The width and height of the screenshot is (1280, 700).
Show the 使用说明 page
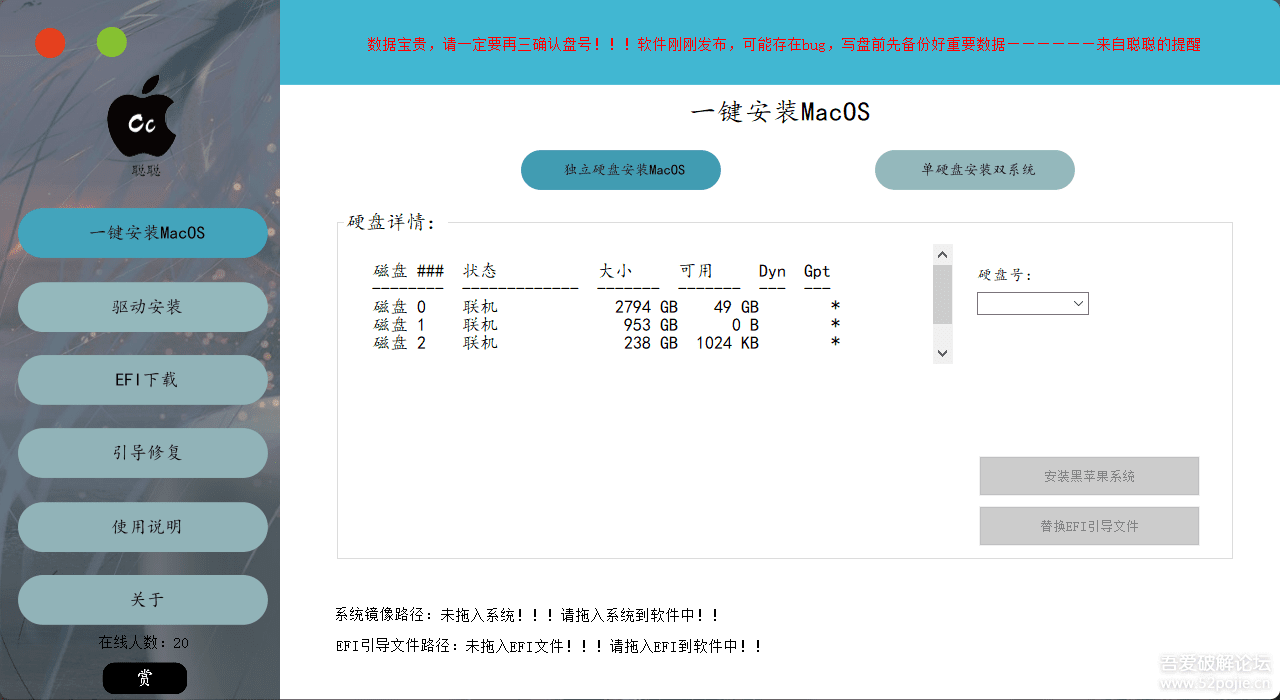(x=143, y=527)
